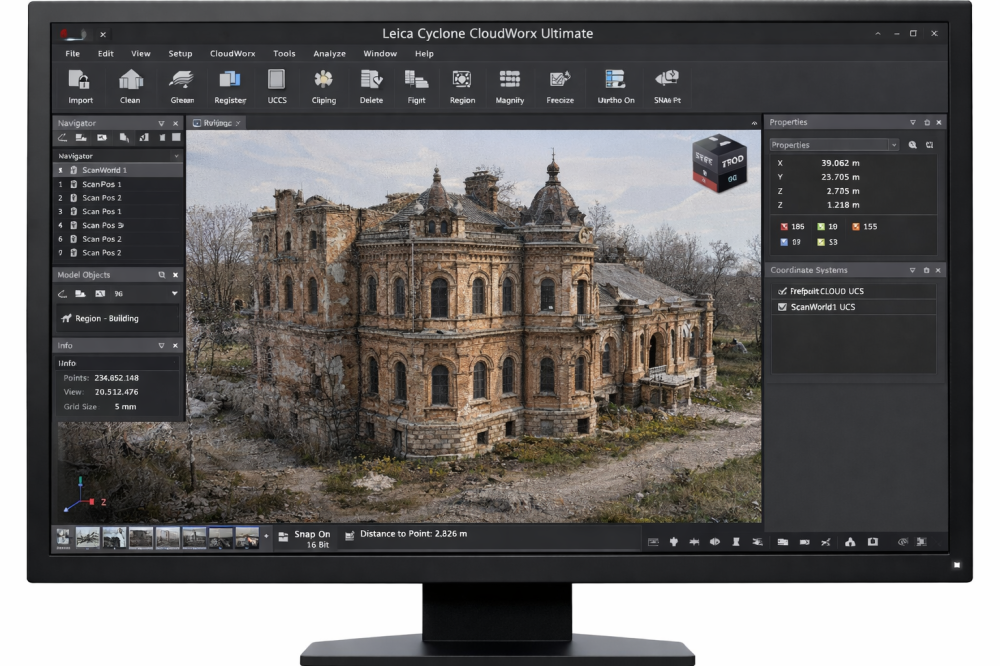
Task: Open the Properties combo box dropdown
Action: click(x=893, y=145)
